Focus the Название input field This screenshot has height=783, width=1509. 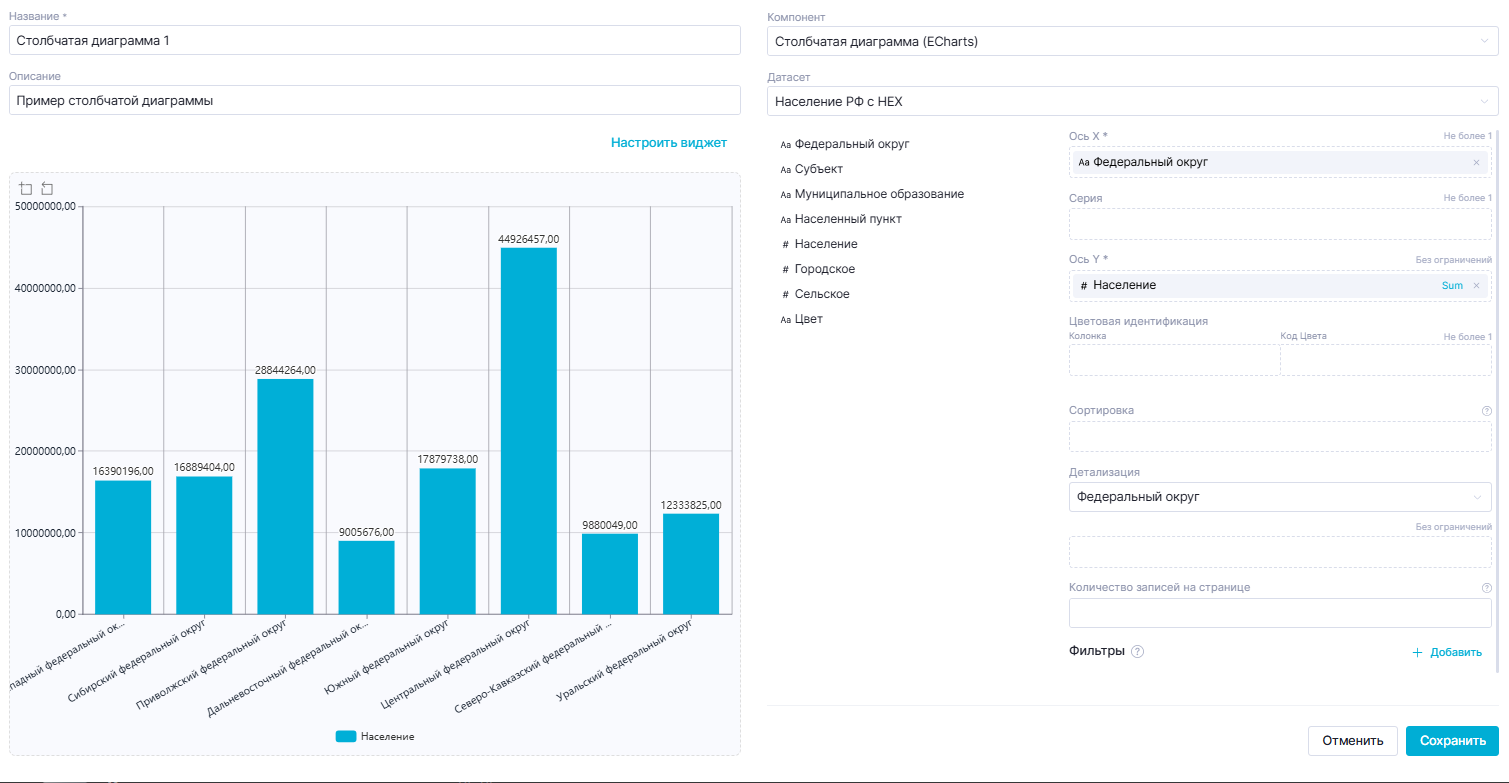pyautogui.click(x=375, y=40)
